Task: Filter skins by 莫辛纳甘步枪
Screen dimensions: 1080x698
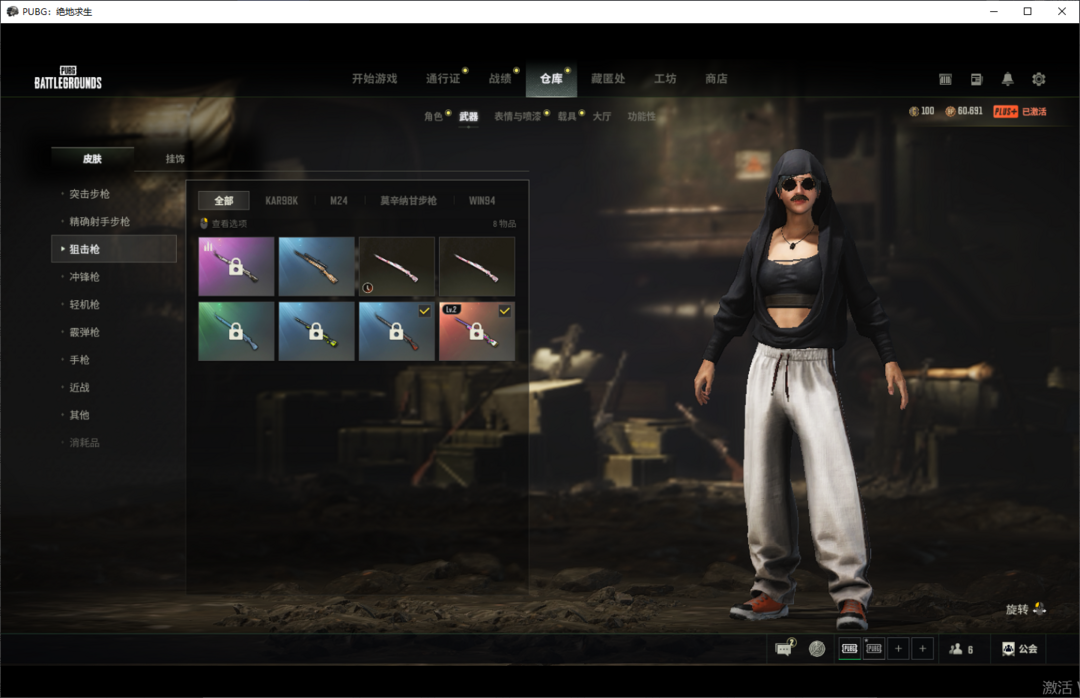Action: click(408, 201)
